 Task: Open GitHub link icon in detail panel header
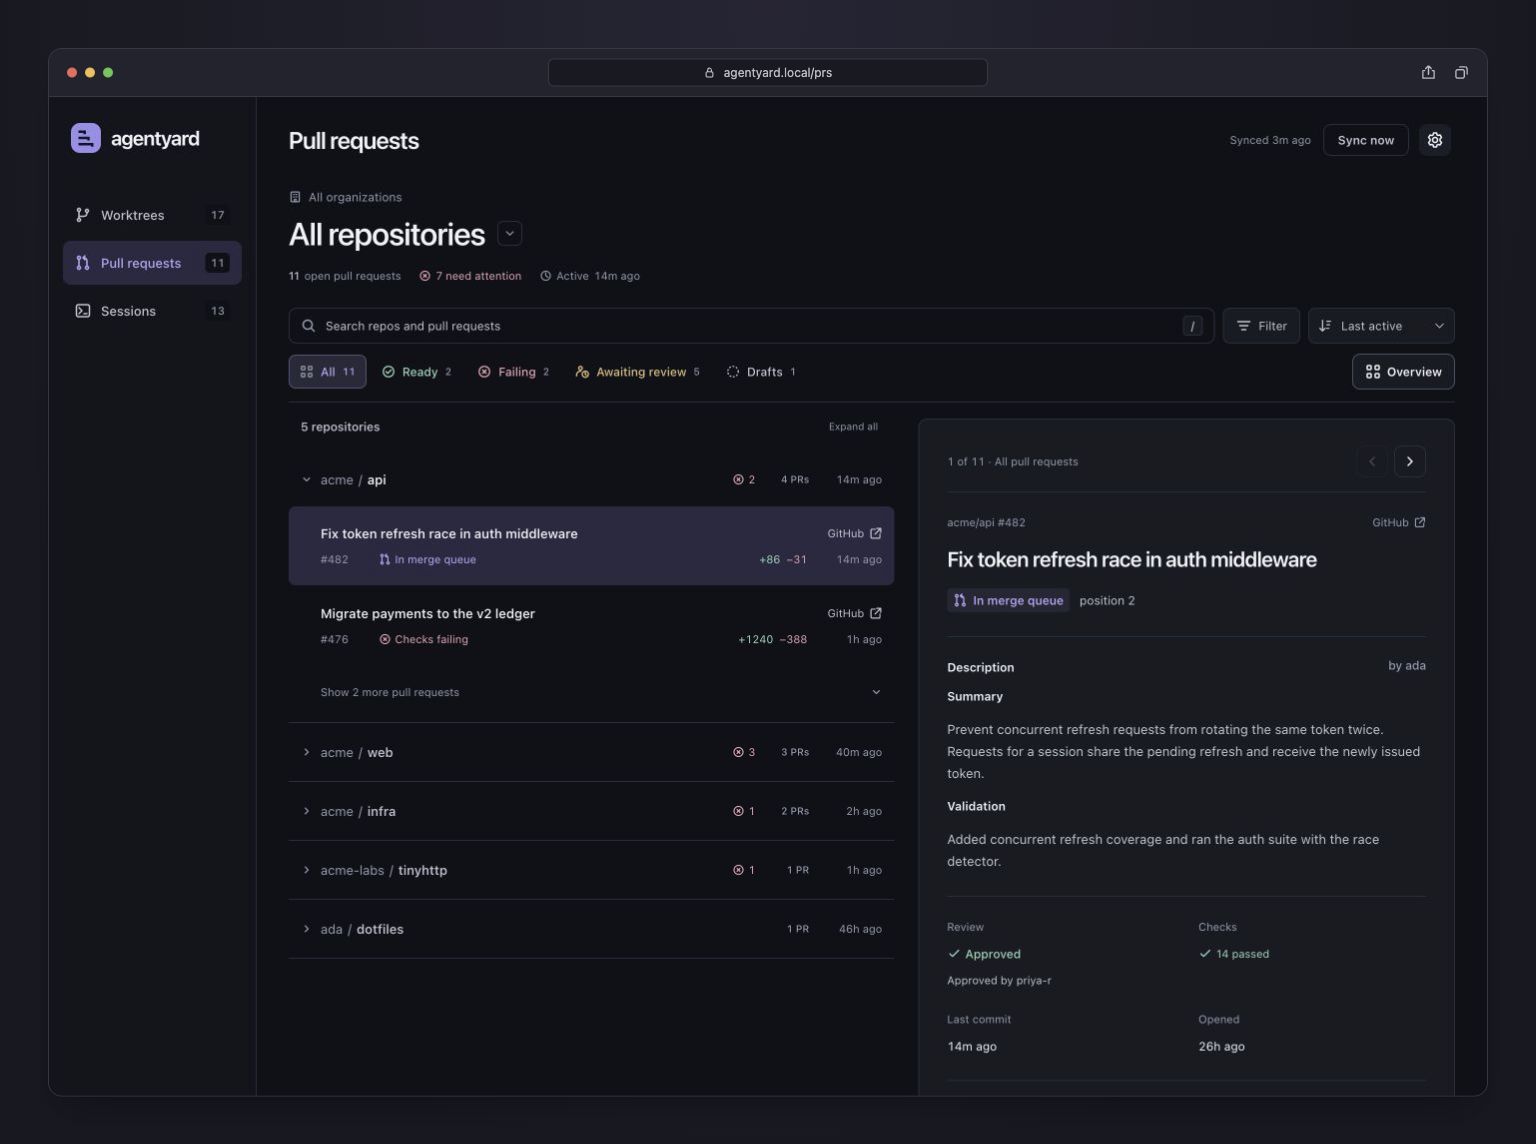coord(1420,522)
